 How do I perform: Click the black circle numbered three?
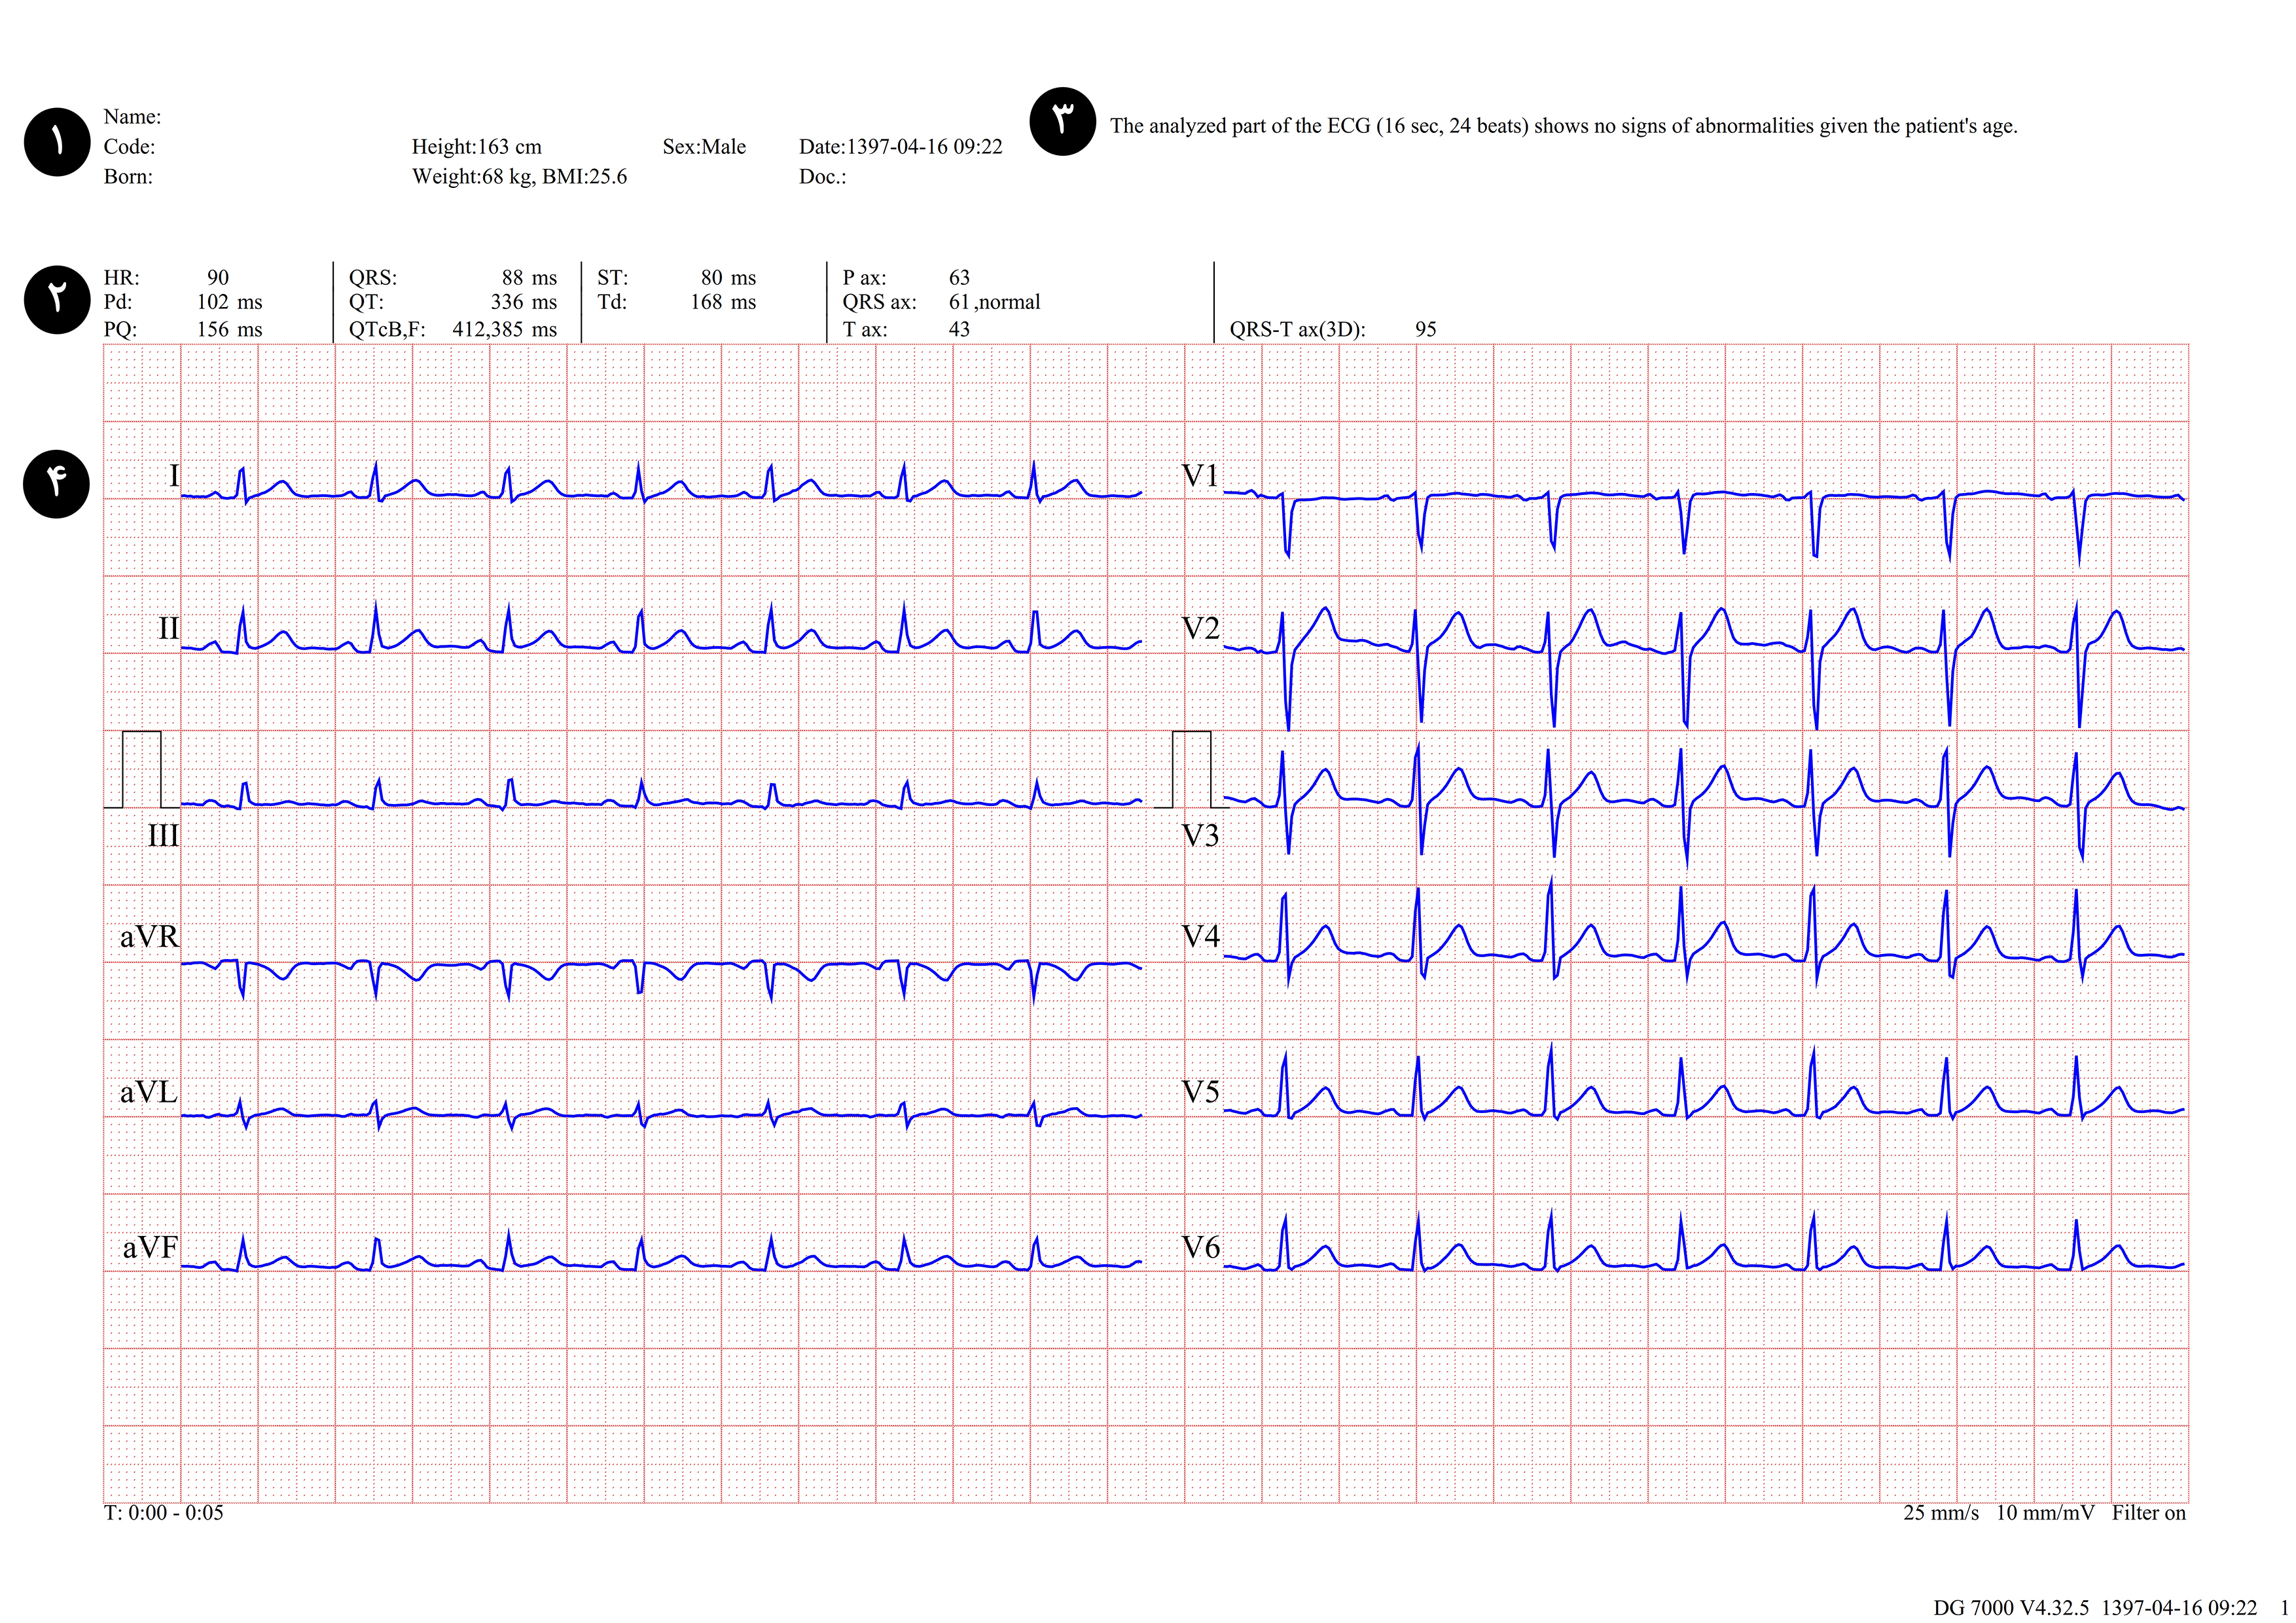pyautogui.click(x=1062, y=121)
